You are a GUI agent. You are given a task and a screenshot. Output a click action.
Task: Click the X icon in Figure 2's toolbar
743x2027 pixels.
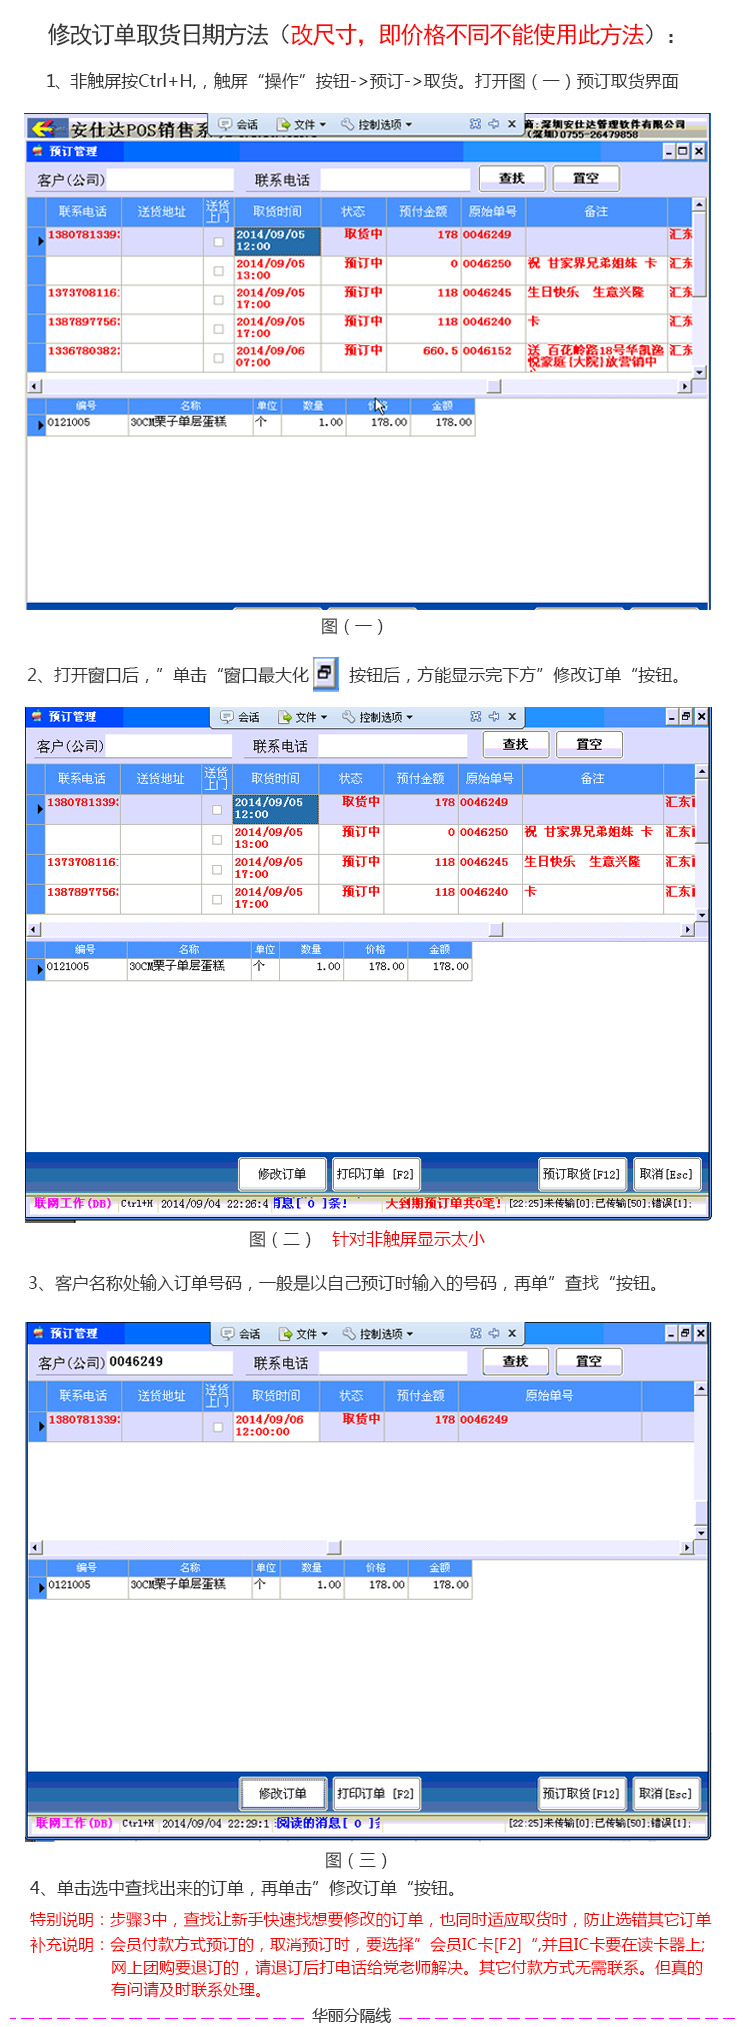tap(511, 716)
